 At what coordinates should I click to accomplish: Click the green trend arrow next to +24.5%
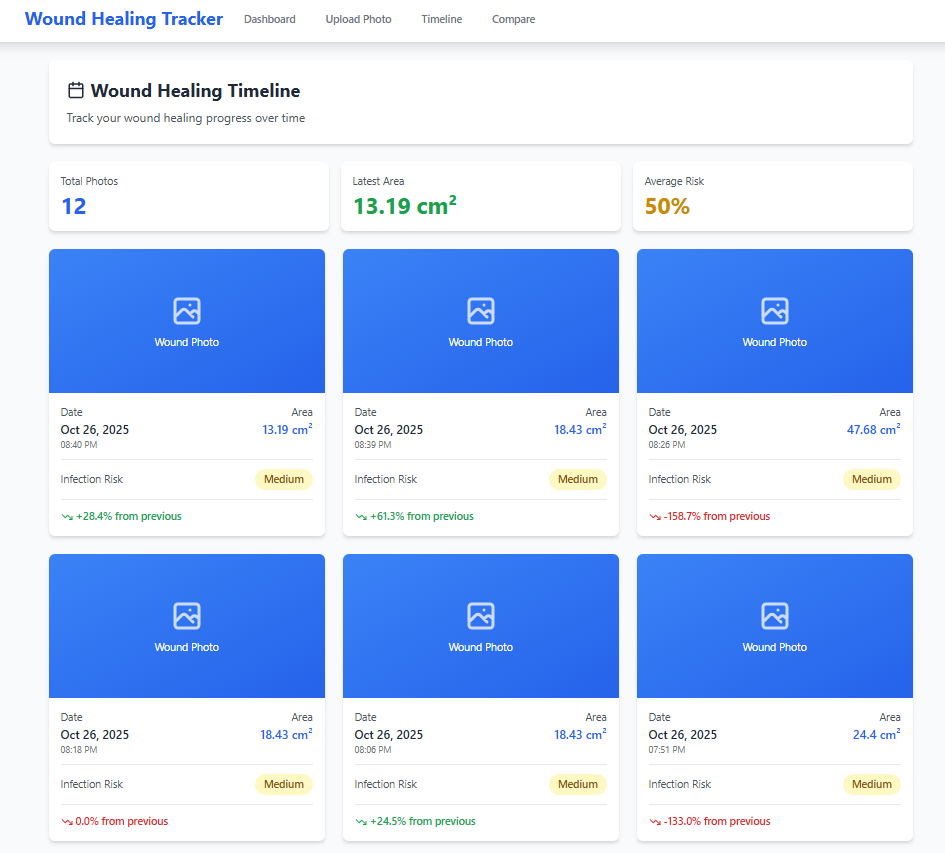coord(361,822)
